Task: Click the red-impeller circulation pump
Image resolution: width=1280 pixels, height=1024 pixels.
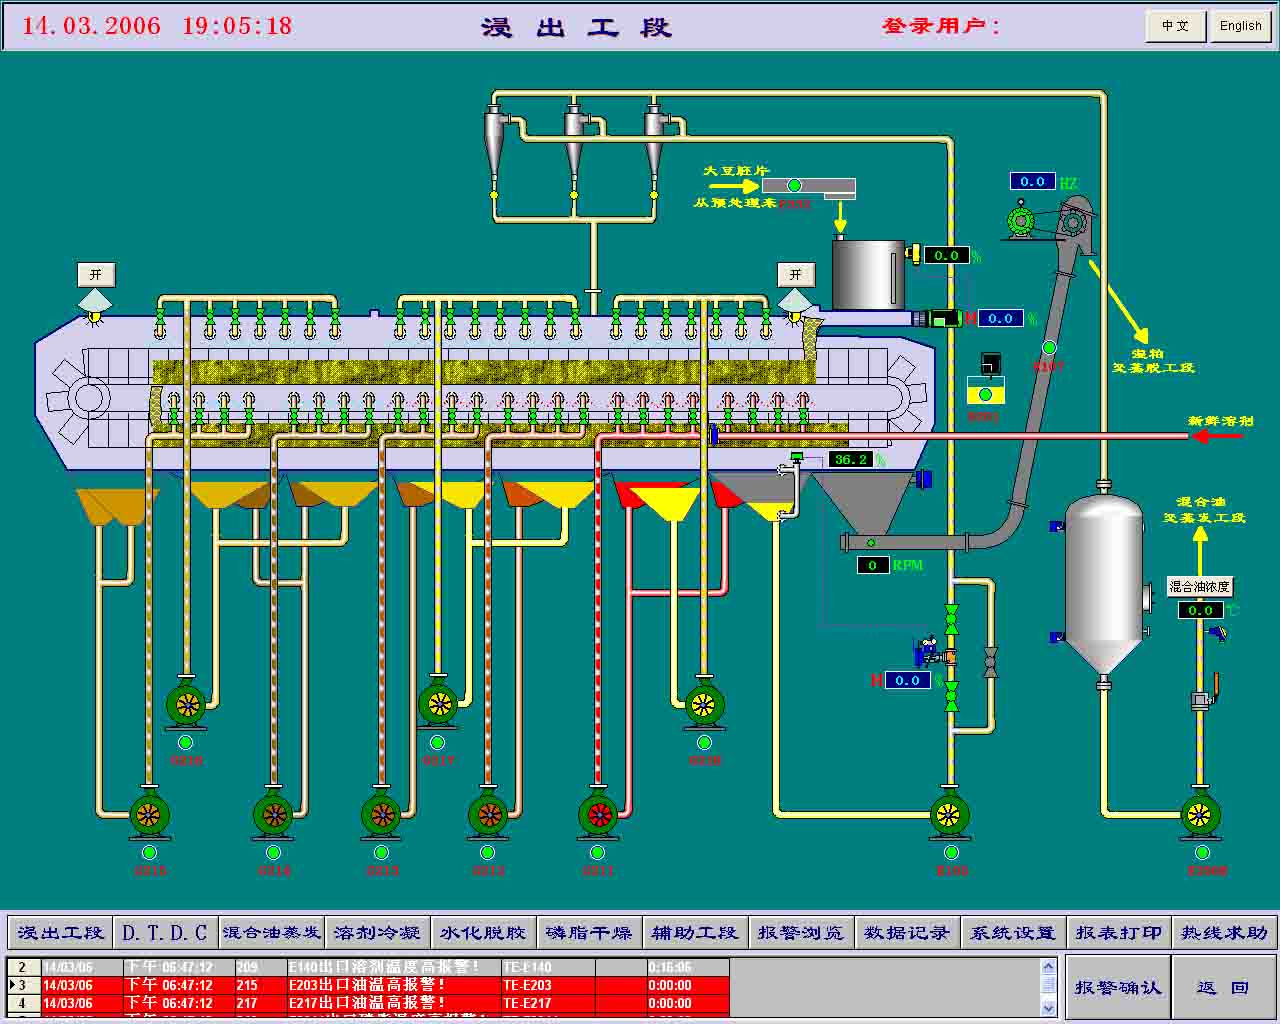Action: point(598,816)
